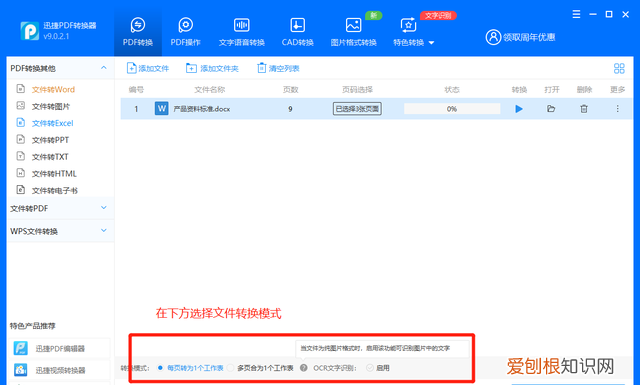Open the hamburger menu in title bar
This screenshot has width=640, height=385.
(576, 14)
